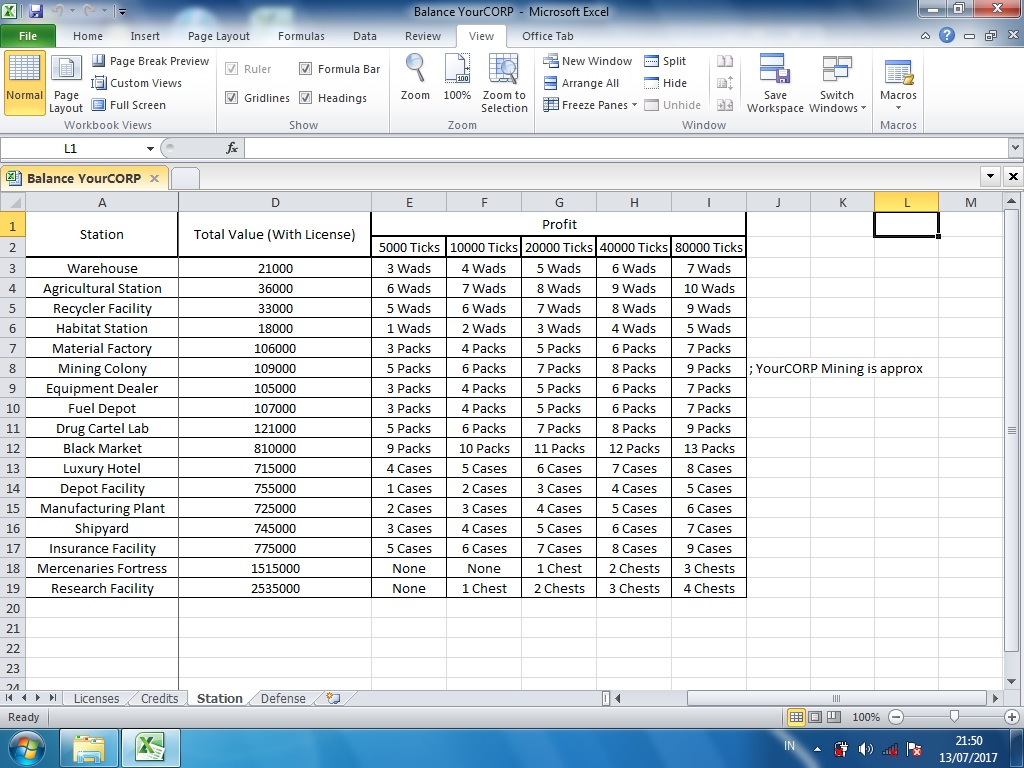Click the Unhide window button
1024x768 pixels.
coord(673,105)
